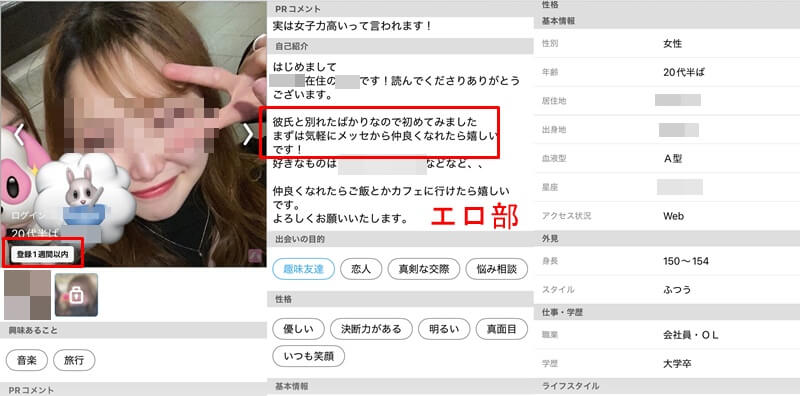Click the 自己紹介 section header
The width and height of the screenshot is (800, 396).
(x=400, y=46)
